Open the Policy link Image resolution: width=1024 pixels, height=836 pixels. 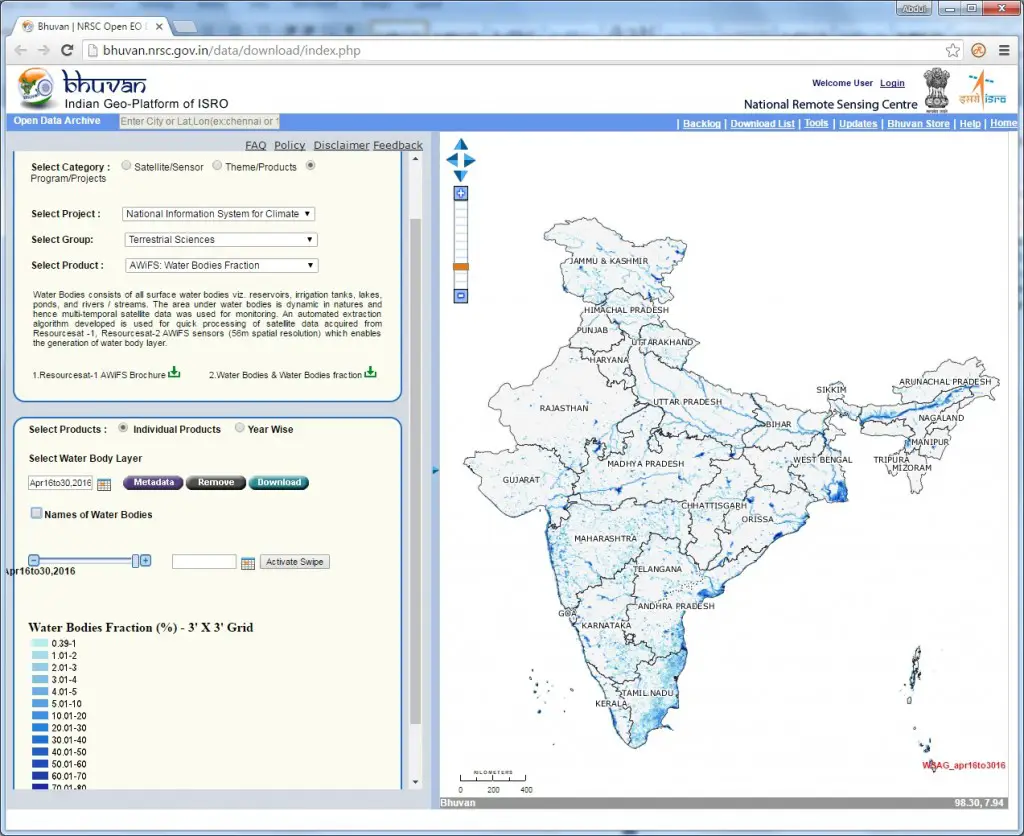click(289, 145)
